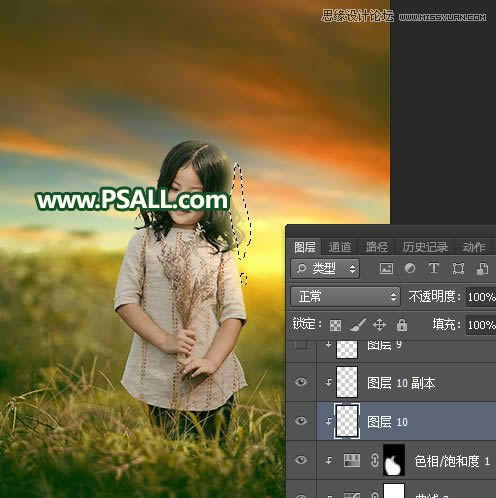This screenshot has height=498, width=496.
Task: Lock transparent pixels checkerboard icon
Action: tap(335, 325)
